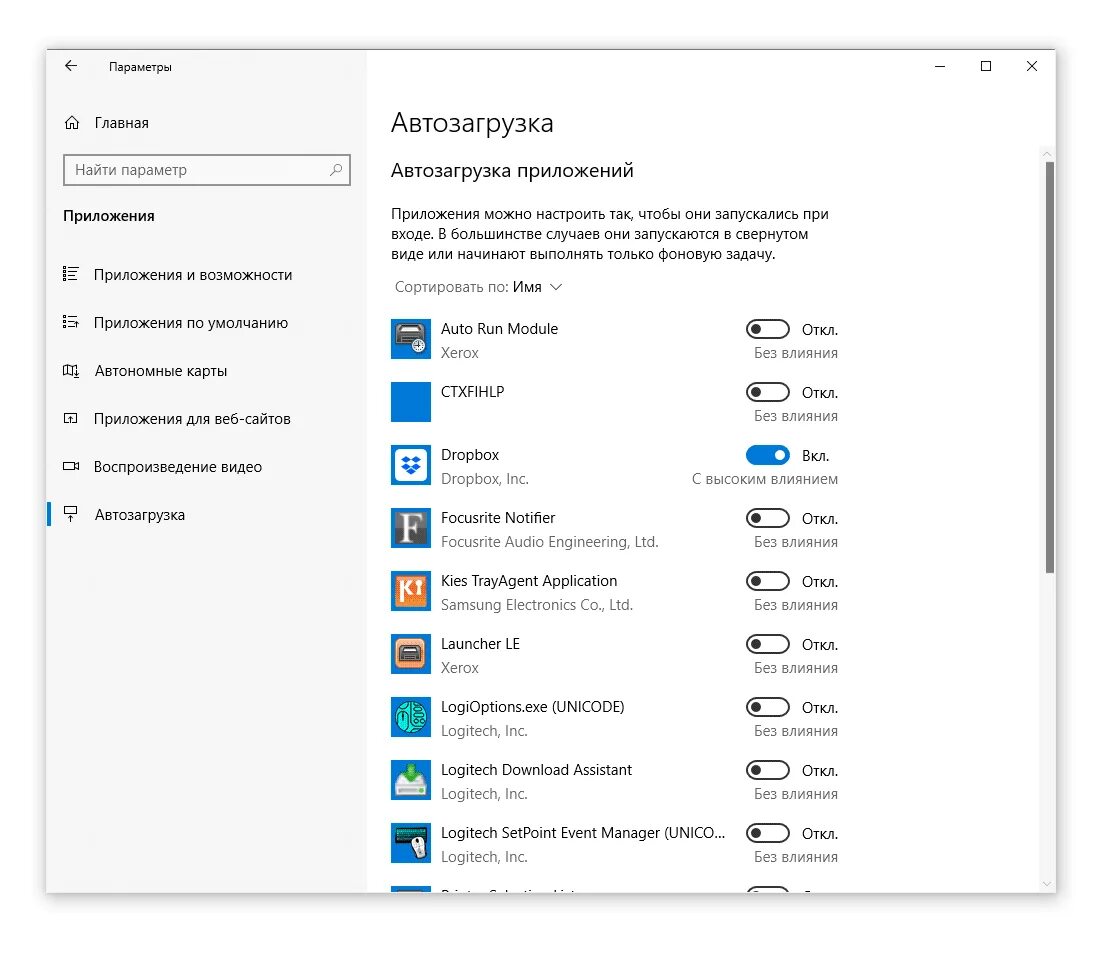Click the Приложения для веб-сайтов icon

pyautogui.click(x=70, y=419)
